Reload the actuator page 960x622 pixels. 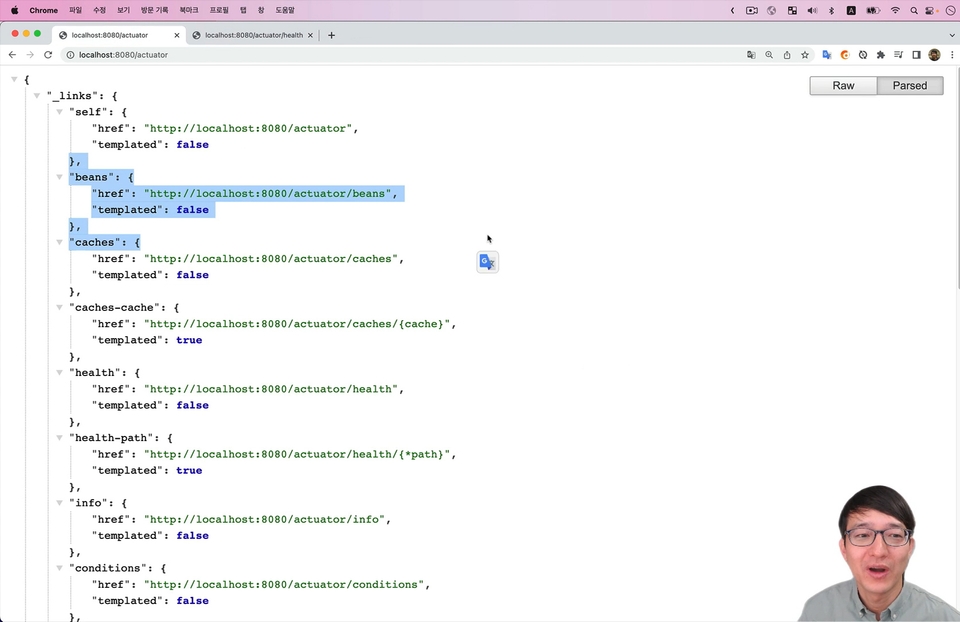click(48, 54)
